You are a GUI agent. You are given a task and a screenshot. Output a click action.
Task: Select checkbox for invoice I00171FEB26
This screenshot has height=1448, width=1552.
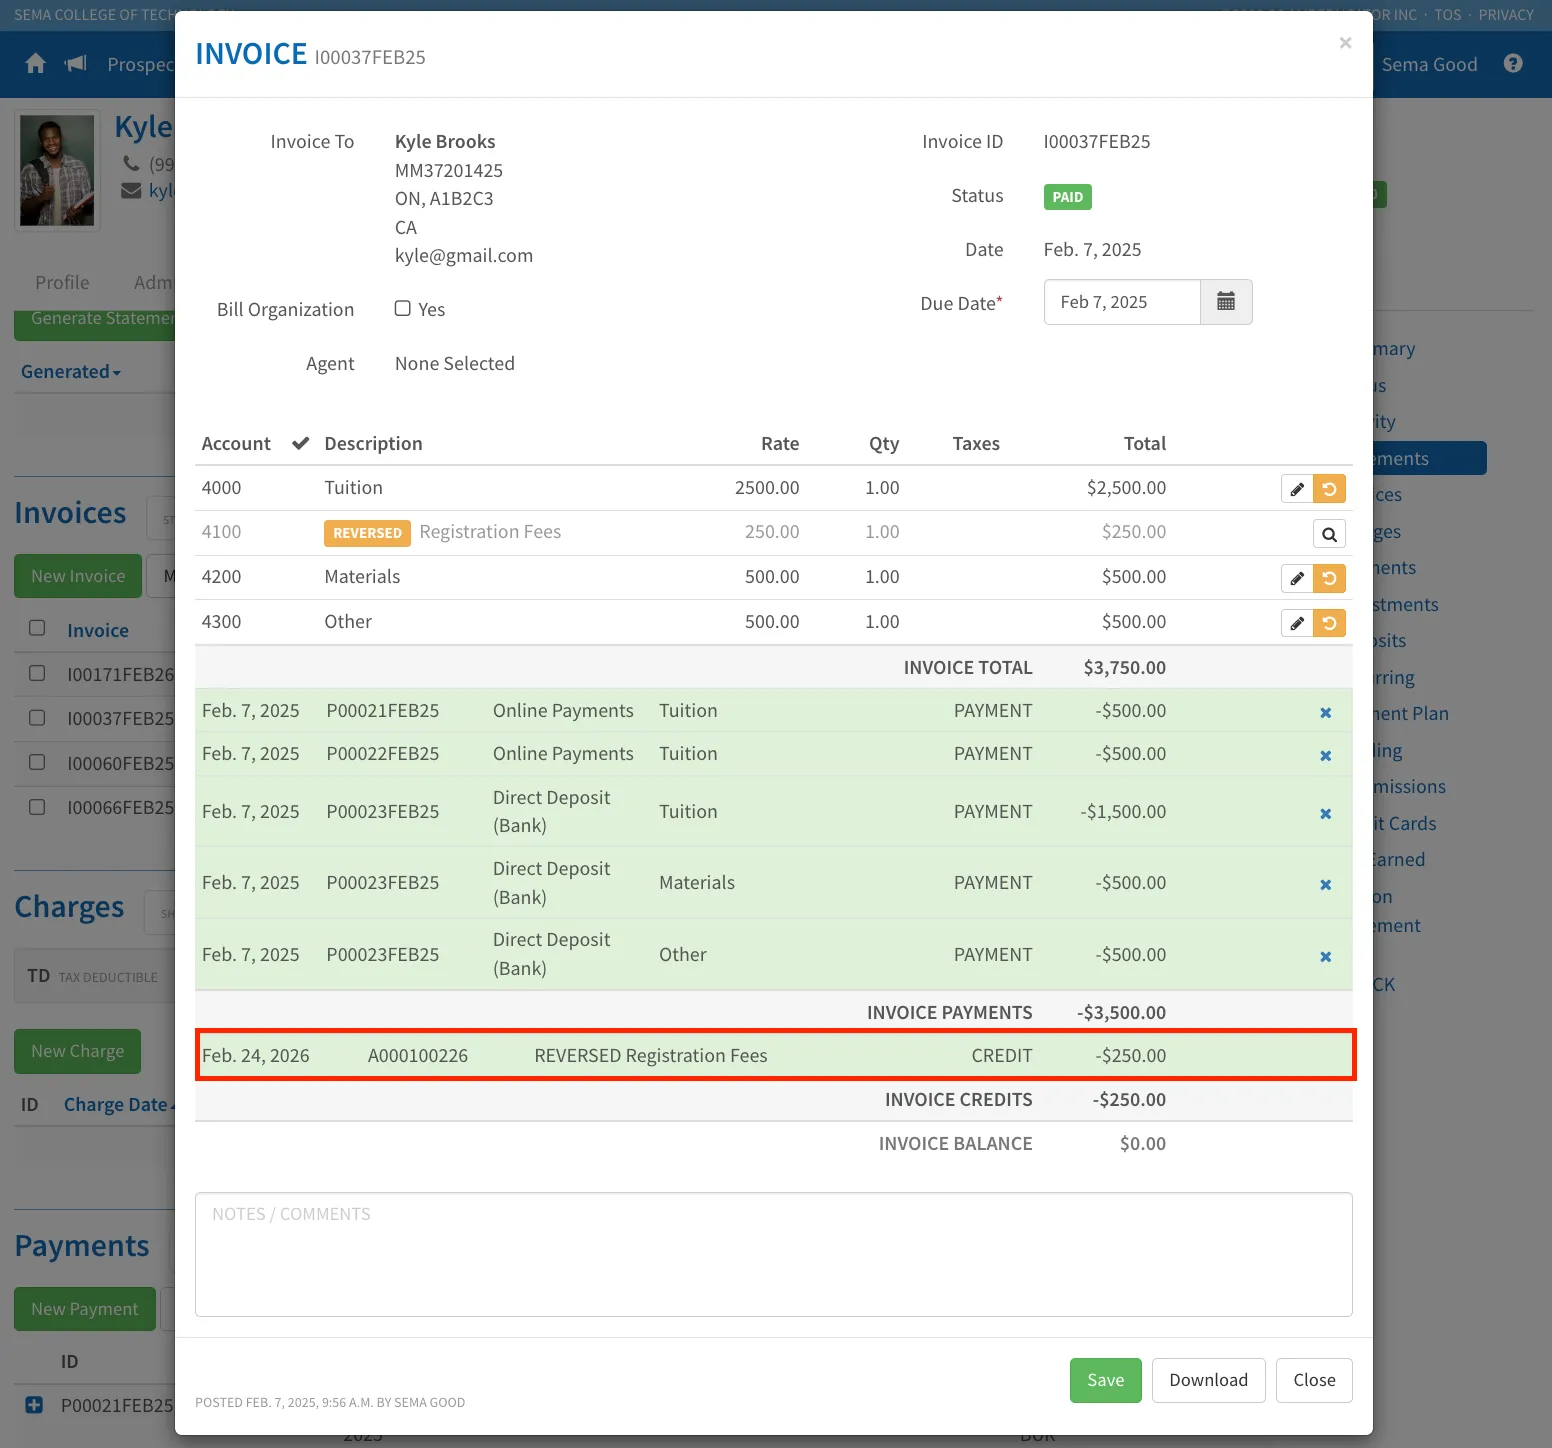coord(37,673)
